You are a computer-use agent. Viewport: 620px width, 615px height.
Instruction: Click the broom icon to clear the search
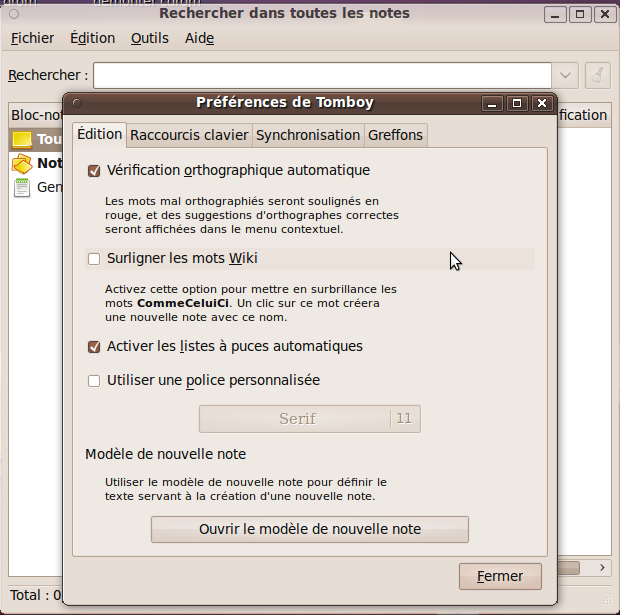(597, 75)
